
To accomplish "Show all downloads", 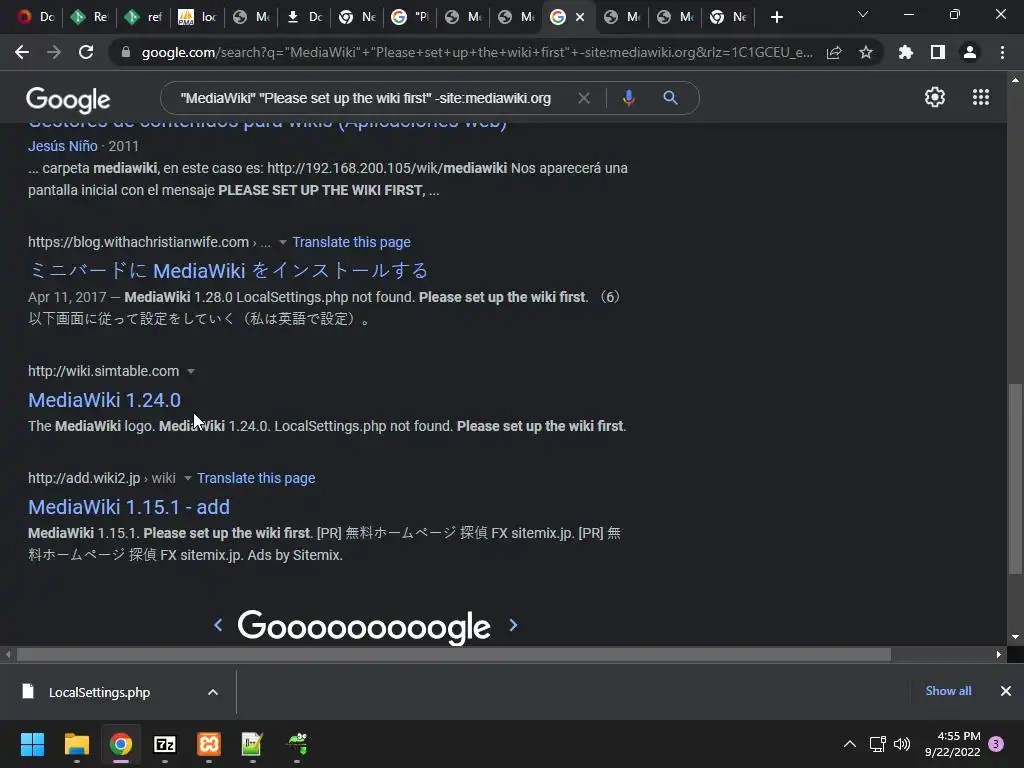I will tap(948, 691).
